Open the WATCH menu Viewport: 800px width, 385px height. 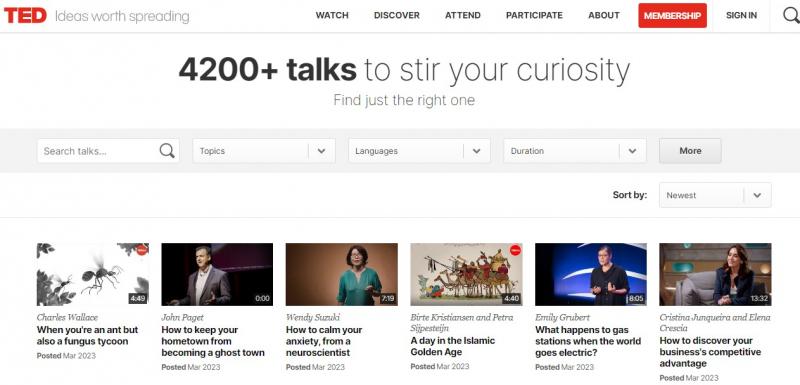332,15
